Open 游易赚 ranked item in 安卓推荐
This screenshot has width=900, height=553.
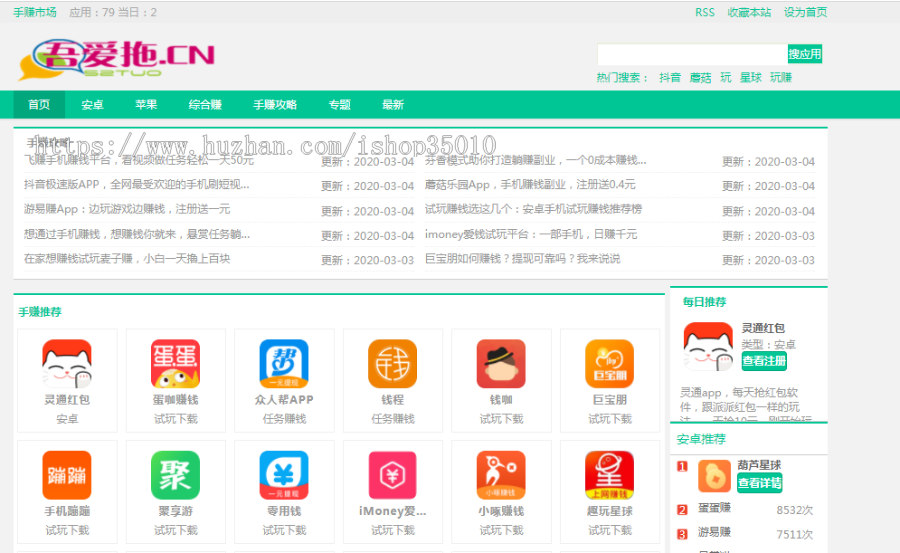tap(715, 532)
